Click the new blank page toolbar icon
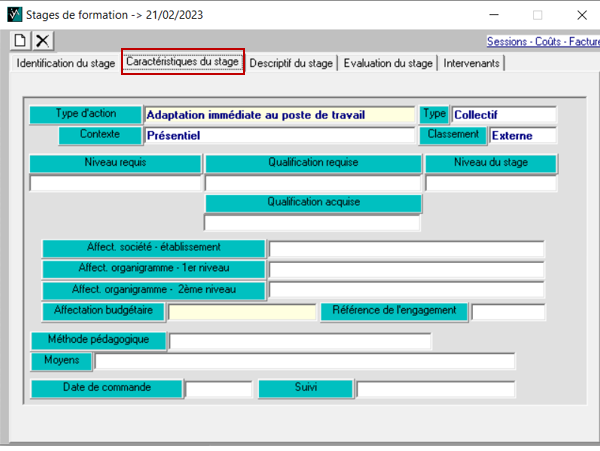Viewport: 600px width, 451px height. click(21, 40)
